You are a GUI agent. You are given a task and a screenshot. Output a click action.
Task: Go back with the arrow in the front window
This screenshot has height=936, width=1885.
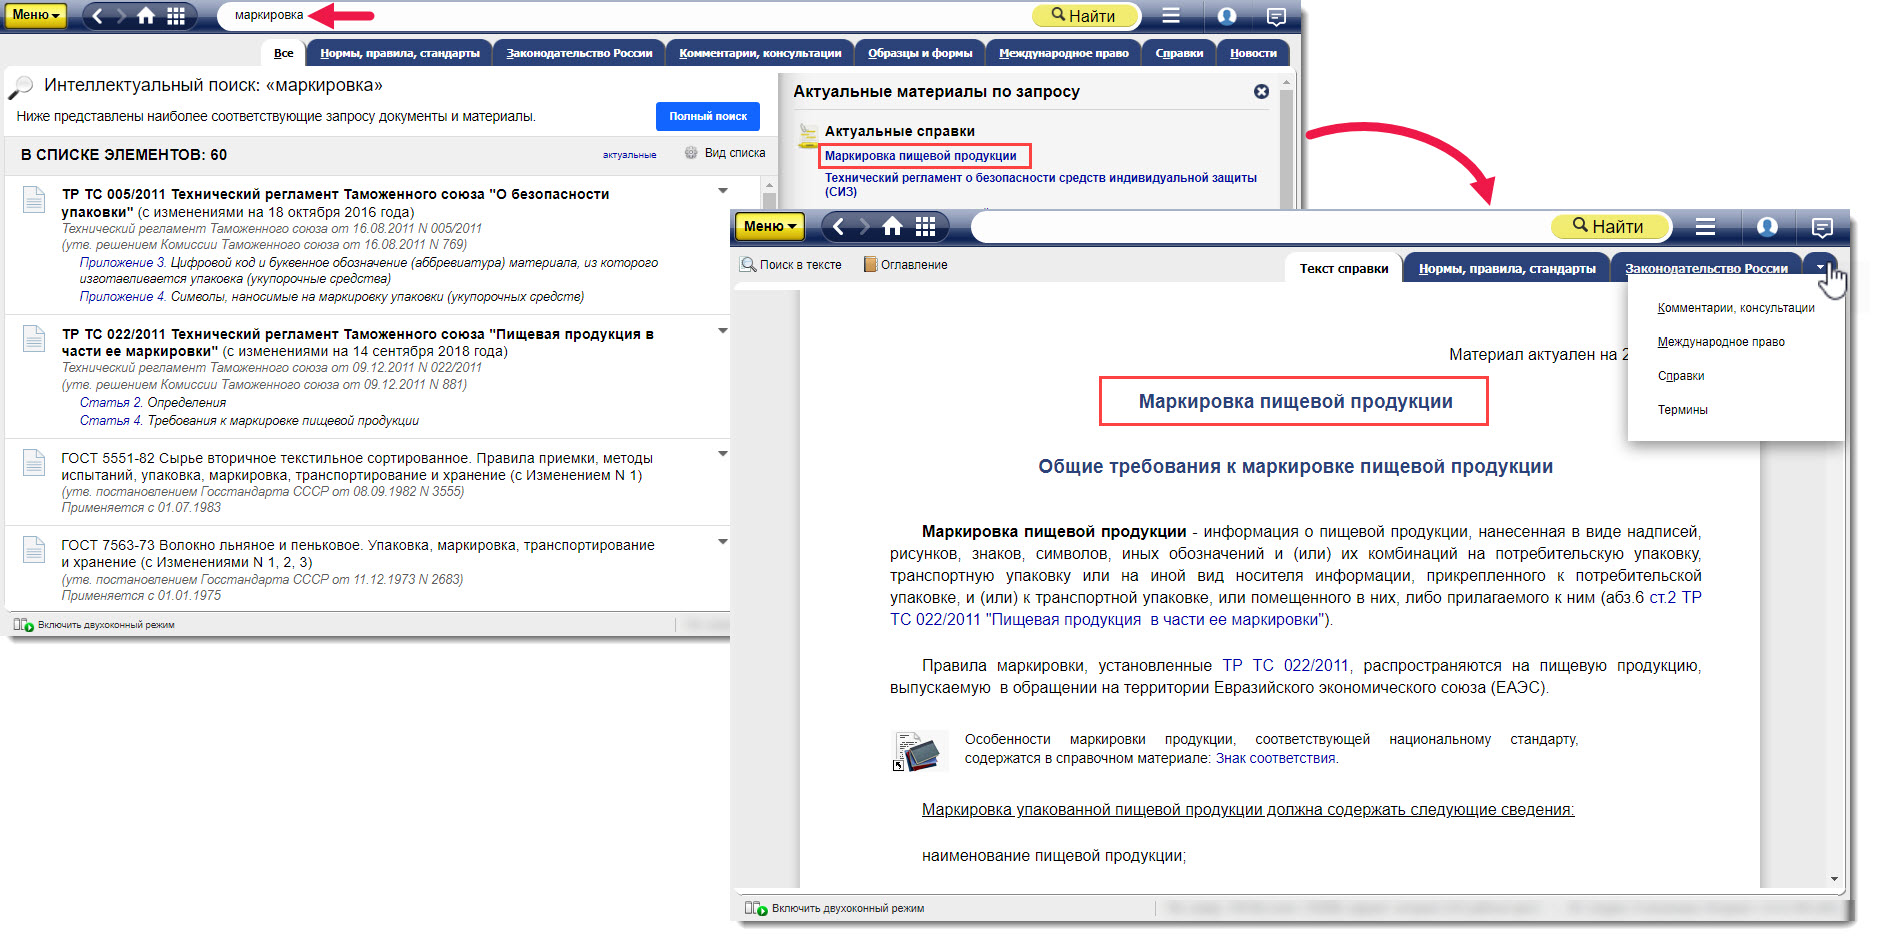coord(839,227)
